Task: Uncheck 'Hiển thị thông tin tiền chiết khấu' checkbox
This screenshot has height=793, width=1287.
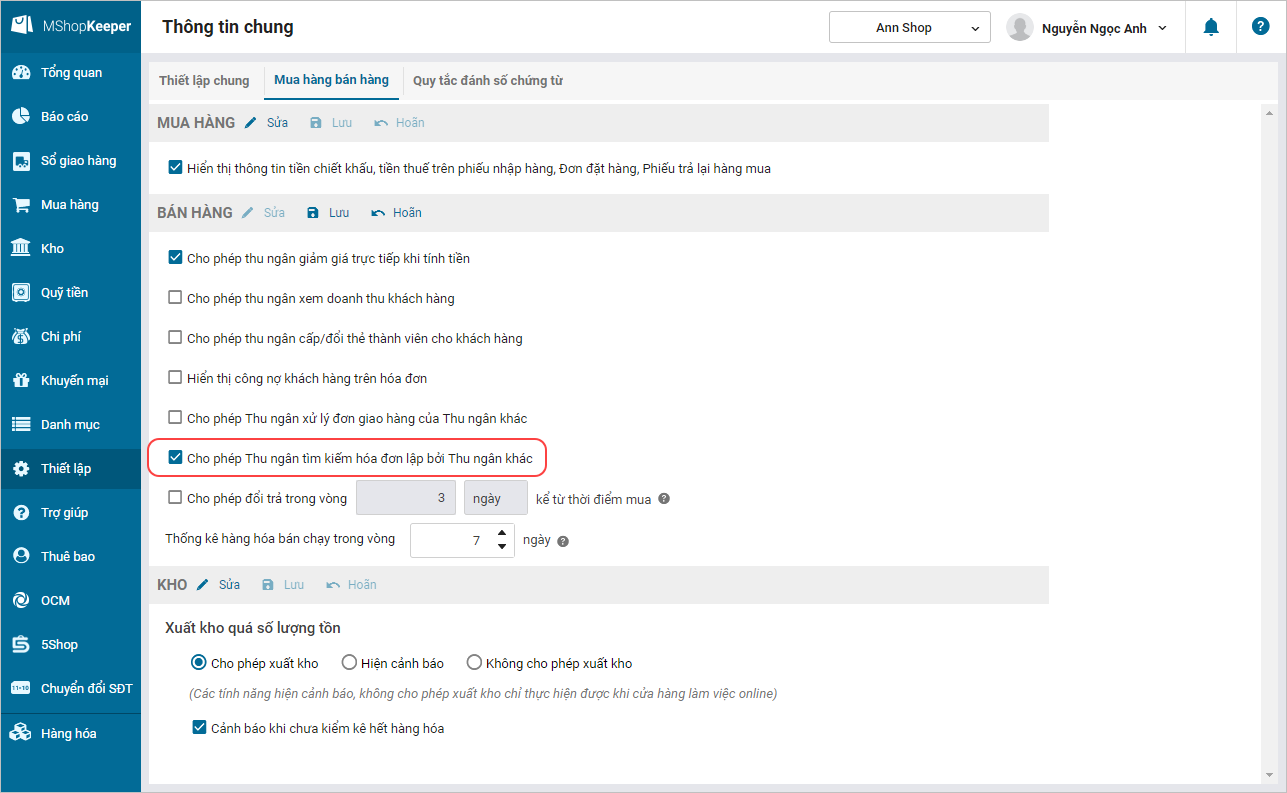Action: (176, 168)
